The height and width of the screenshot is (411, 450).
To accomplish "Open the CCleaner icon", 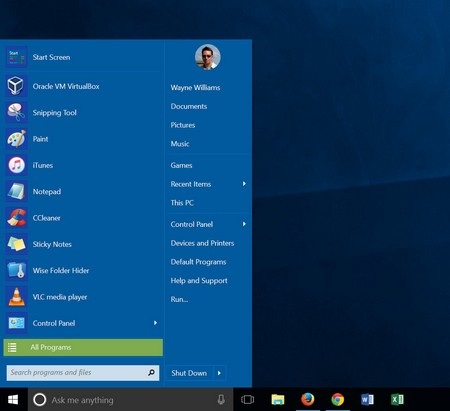I will click(x=16, y=218).
